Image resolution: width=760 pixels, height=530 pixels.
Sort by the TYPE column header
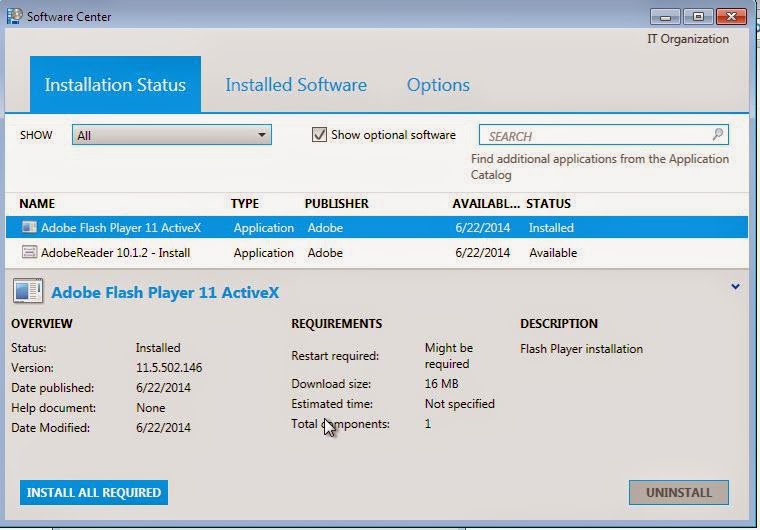[245, 204]
